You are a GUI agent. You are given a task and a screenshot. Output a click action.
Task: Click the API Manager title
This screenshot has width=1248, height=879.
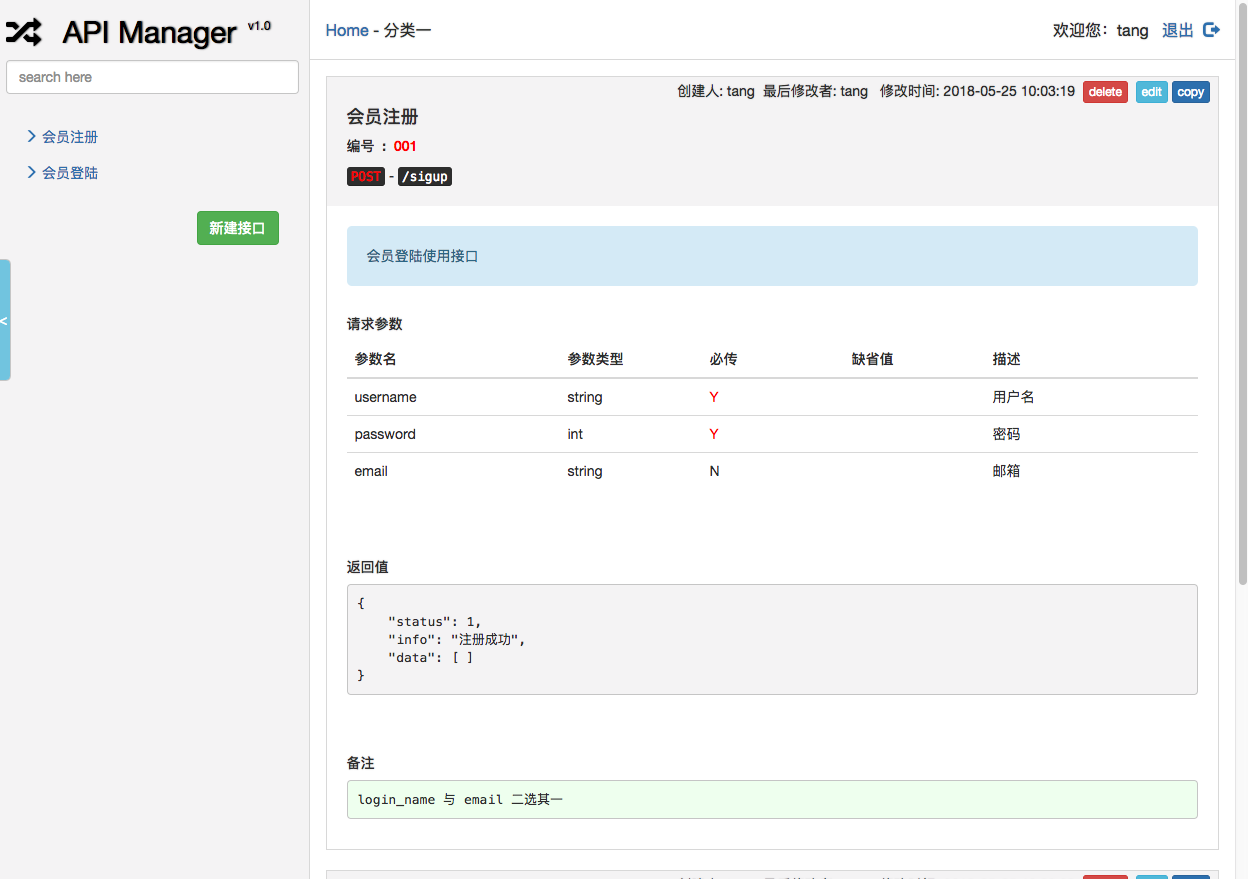pyautogui.click(x=149, y=32)
